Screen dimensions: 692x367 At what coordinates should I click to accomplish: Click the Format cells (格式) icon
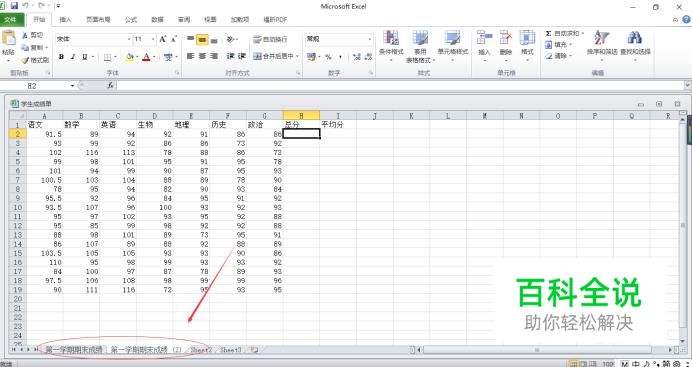pyautogui.click(x=527, y=37)
